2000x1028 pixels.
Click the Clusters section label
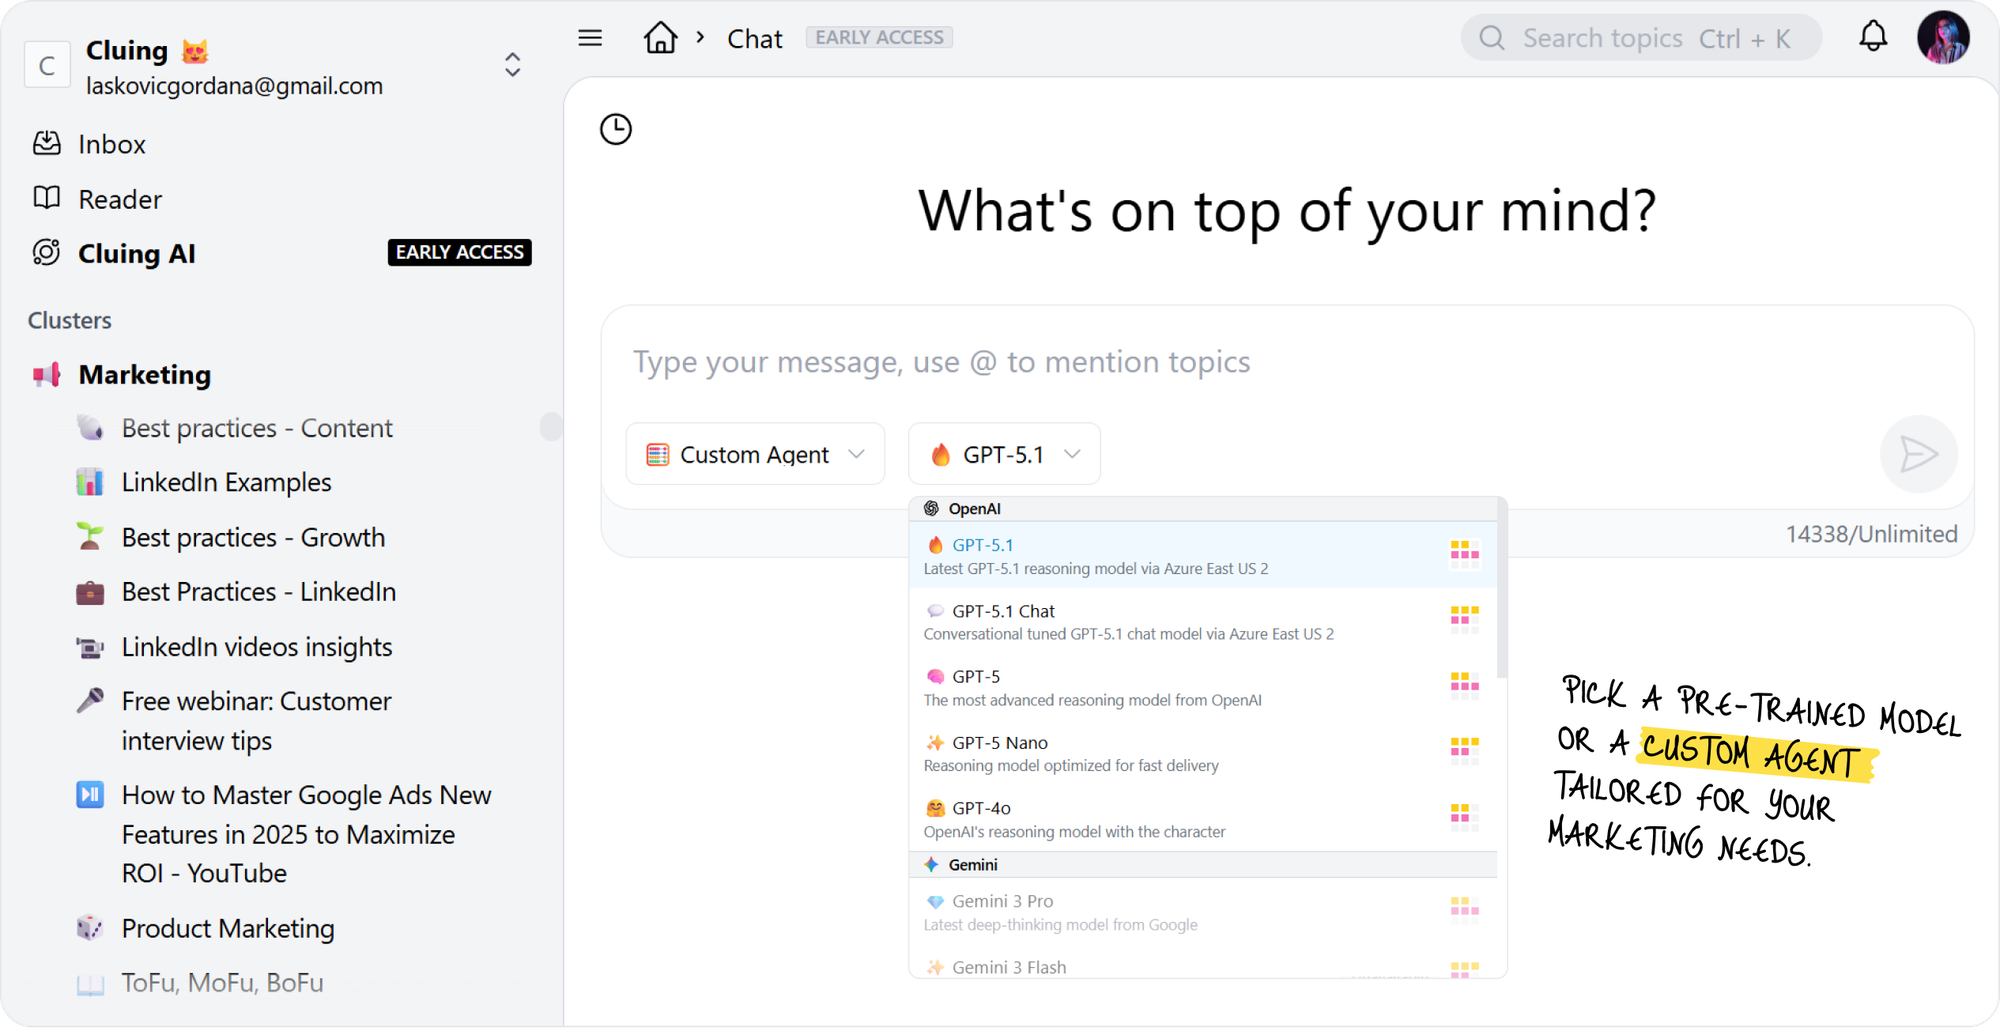click(70, 320)
